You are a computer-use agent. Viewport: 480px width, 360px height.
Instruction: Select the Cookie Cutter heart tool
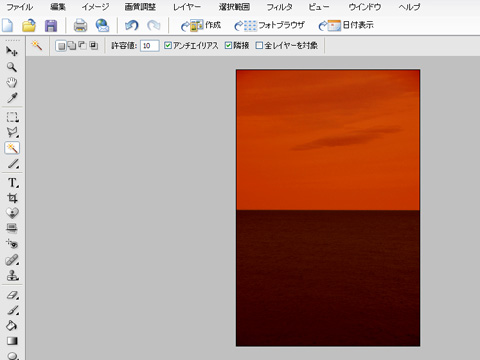pyautogui.click(x=12, y=213)
